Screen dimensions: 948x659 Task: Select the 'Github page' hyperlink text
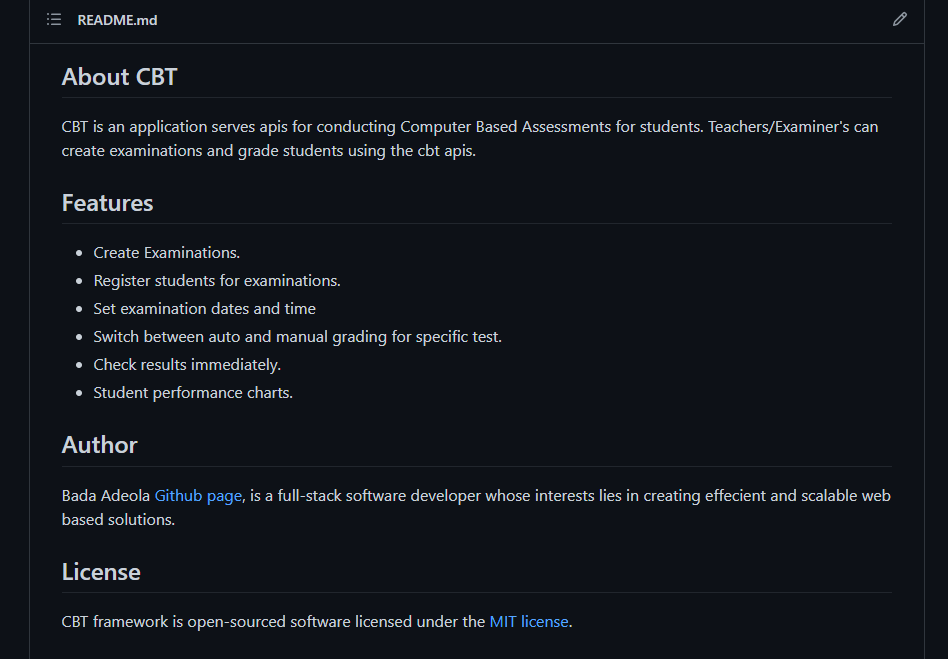[x=198, y=495]
